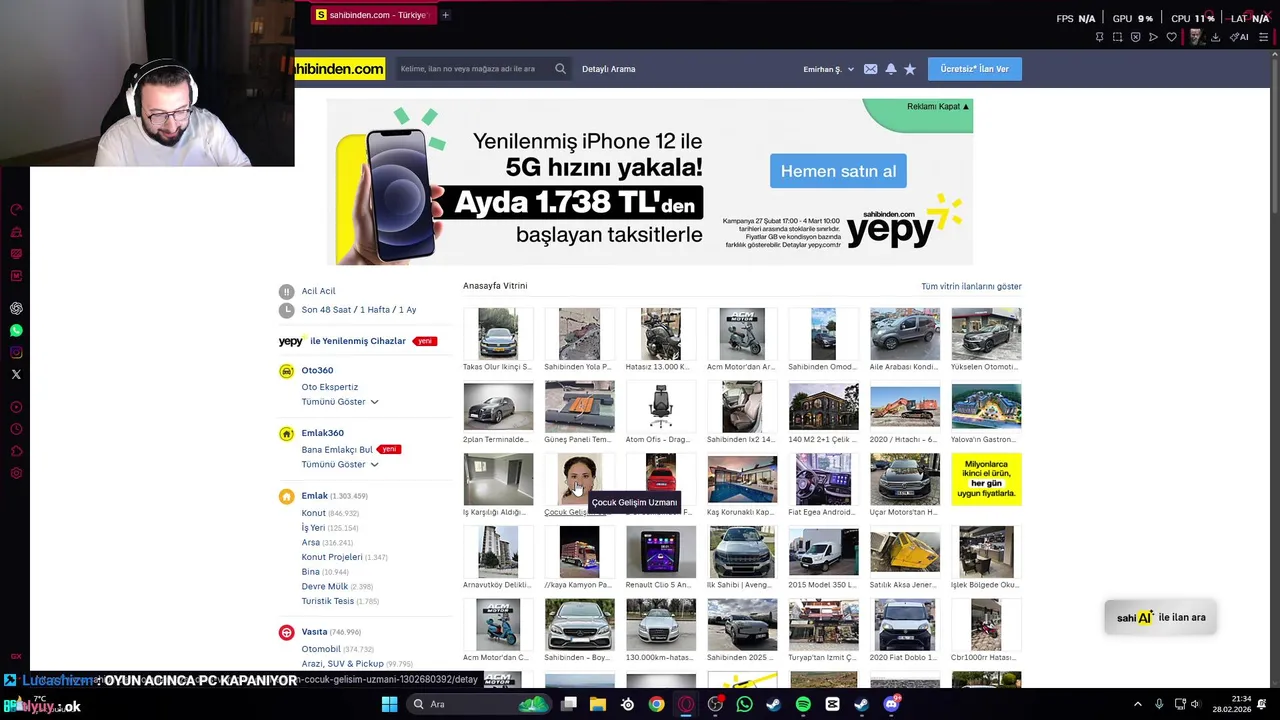Click the sahibinden search input field
Screen dimensions: 1280x720
pos(472,69)
